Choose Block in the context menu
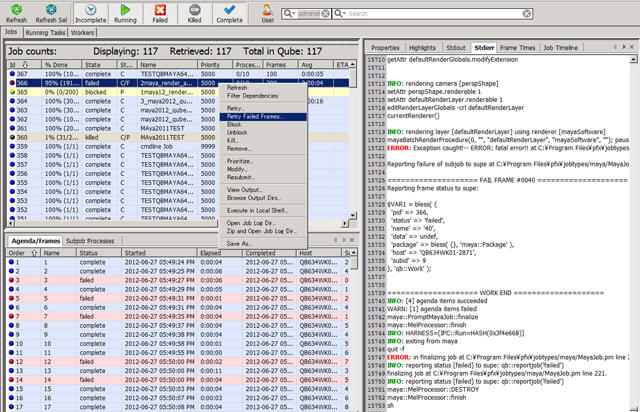Viewport: 640px width, 412px height. click(x=263, y=125)
